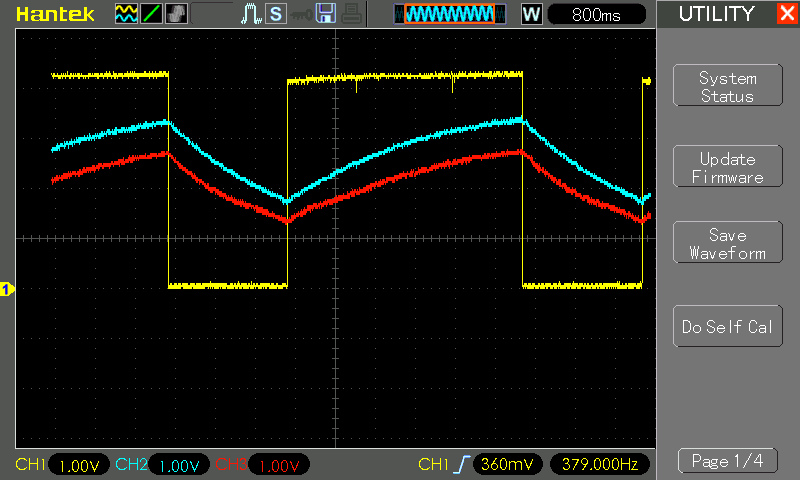The image size is (800, 480).
Task: Open the Save Waveform menu option
Action: (727, 244)
